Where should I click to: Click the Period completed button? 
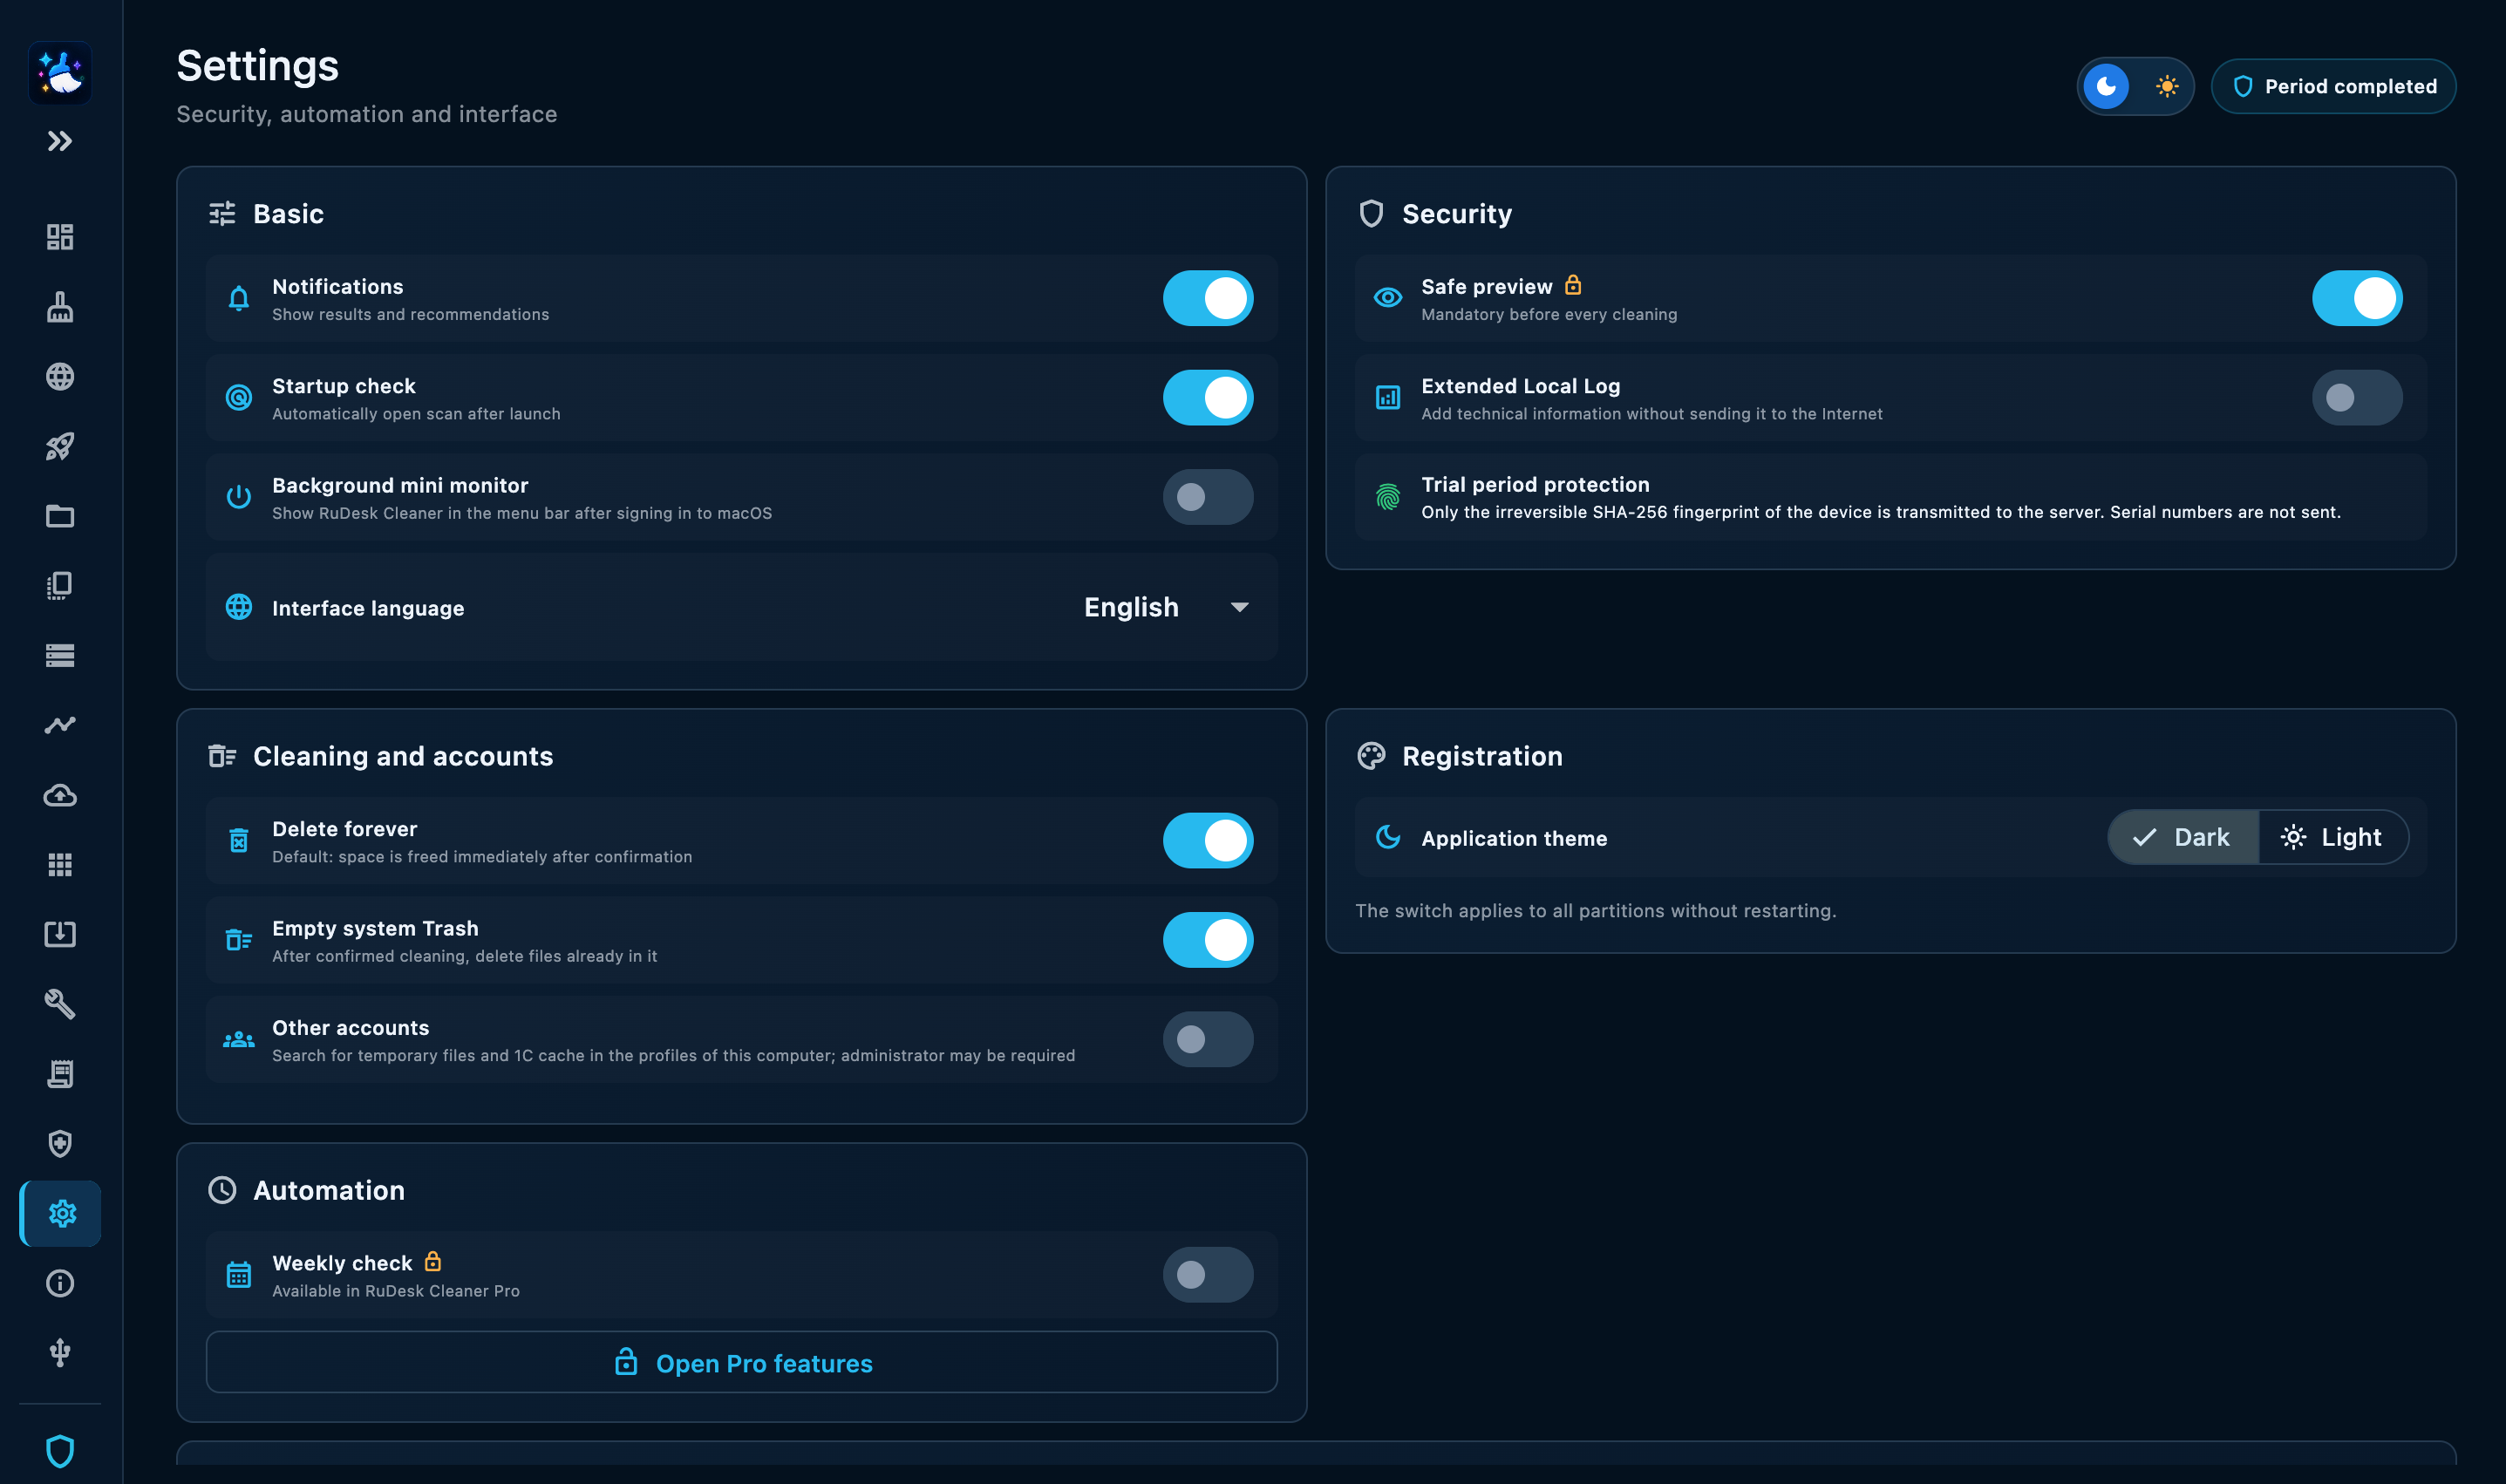tap(2333, 86)
